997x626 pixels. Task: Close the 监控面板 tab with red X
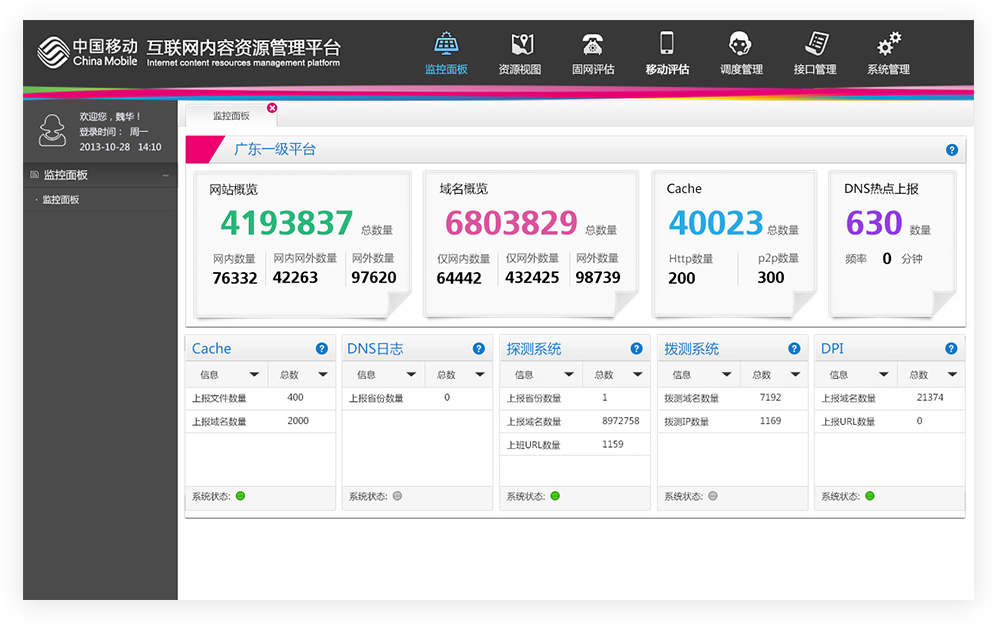272,108
